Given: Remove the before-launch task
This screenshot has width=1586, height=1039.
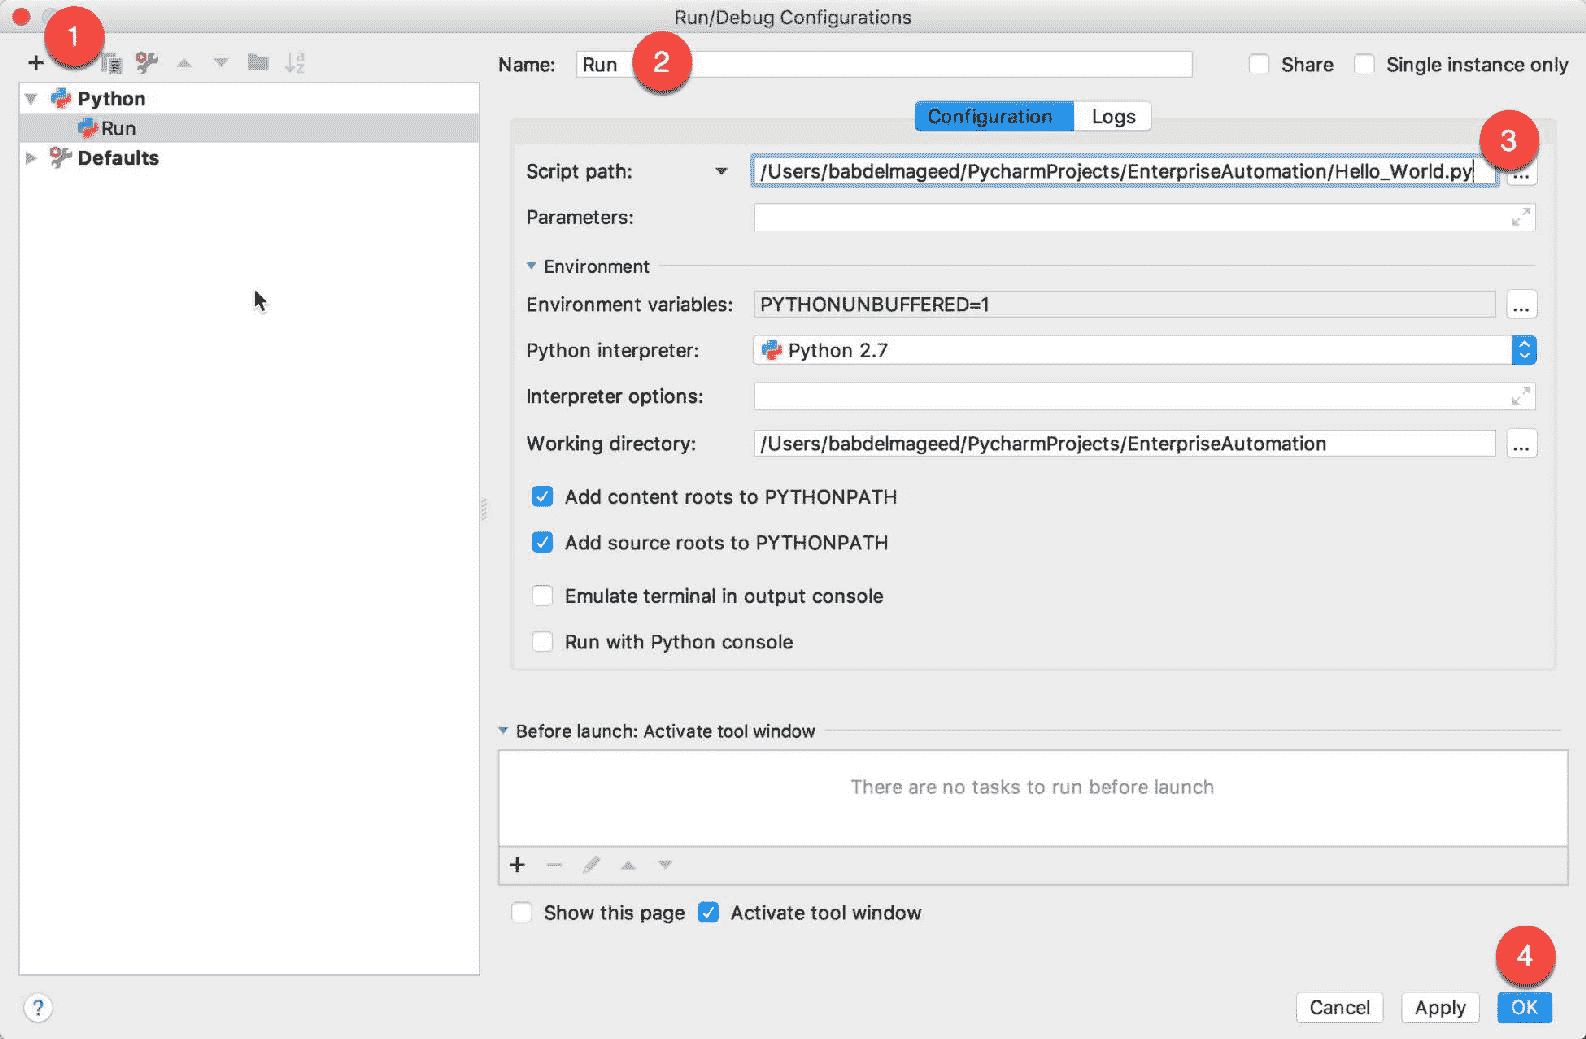Looking at the screenshot, I should tap(554, 865).
